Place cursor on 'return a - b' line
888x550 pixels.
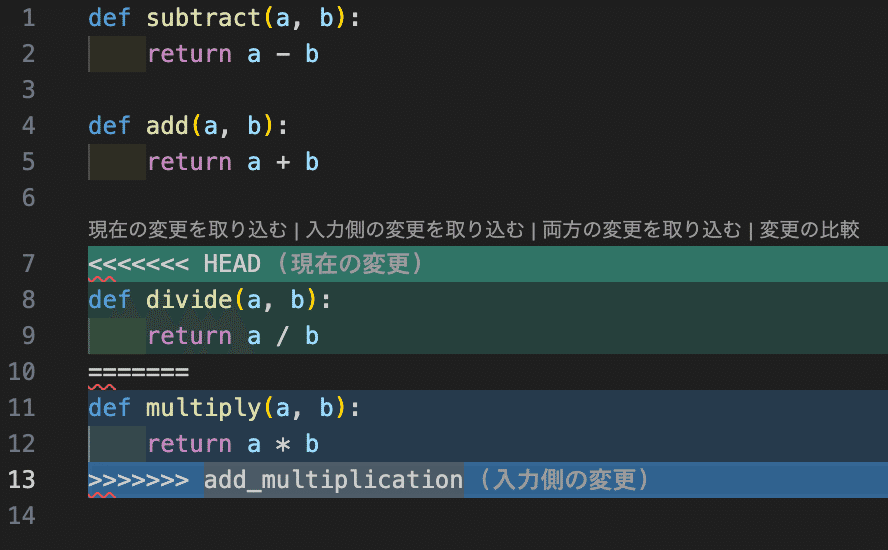pos(488,54)
